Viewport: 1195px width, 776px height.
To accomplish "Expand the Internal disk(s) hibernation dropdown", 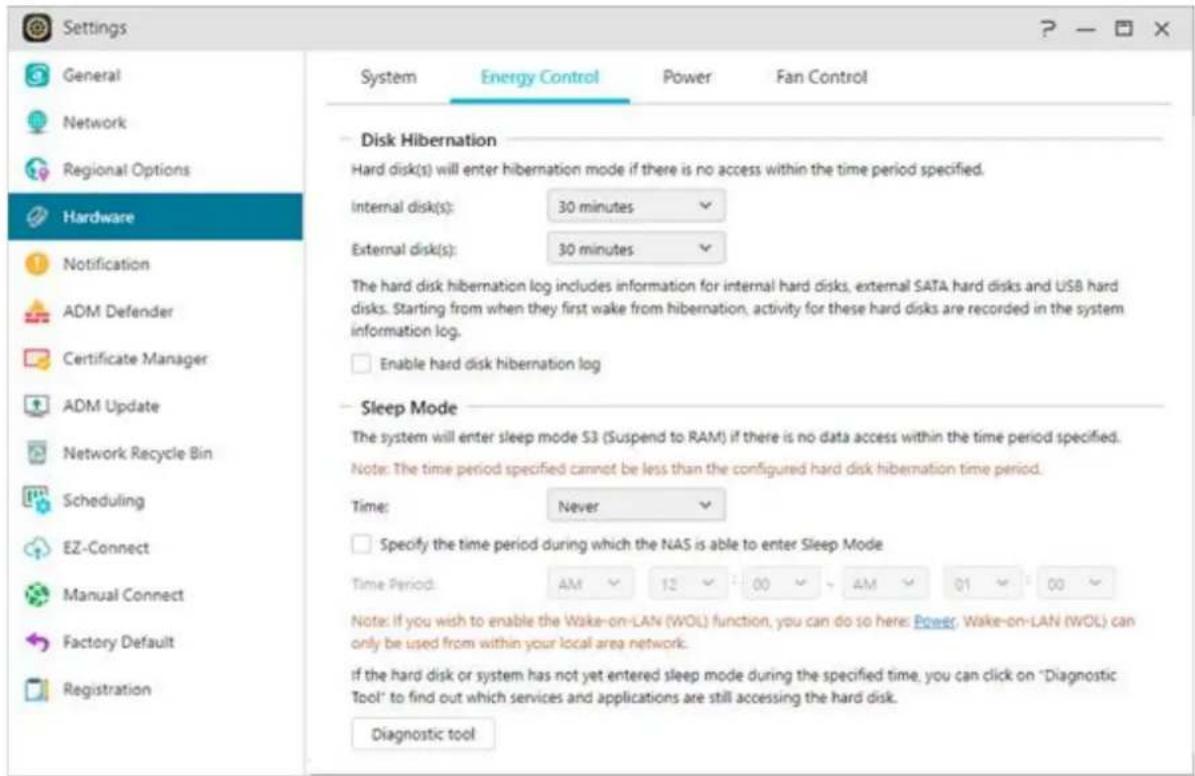I will coord(635,206).
